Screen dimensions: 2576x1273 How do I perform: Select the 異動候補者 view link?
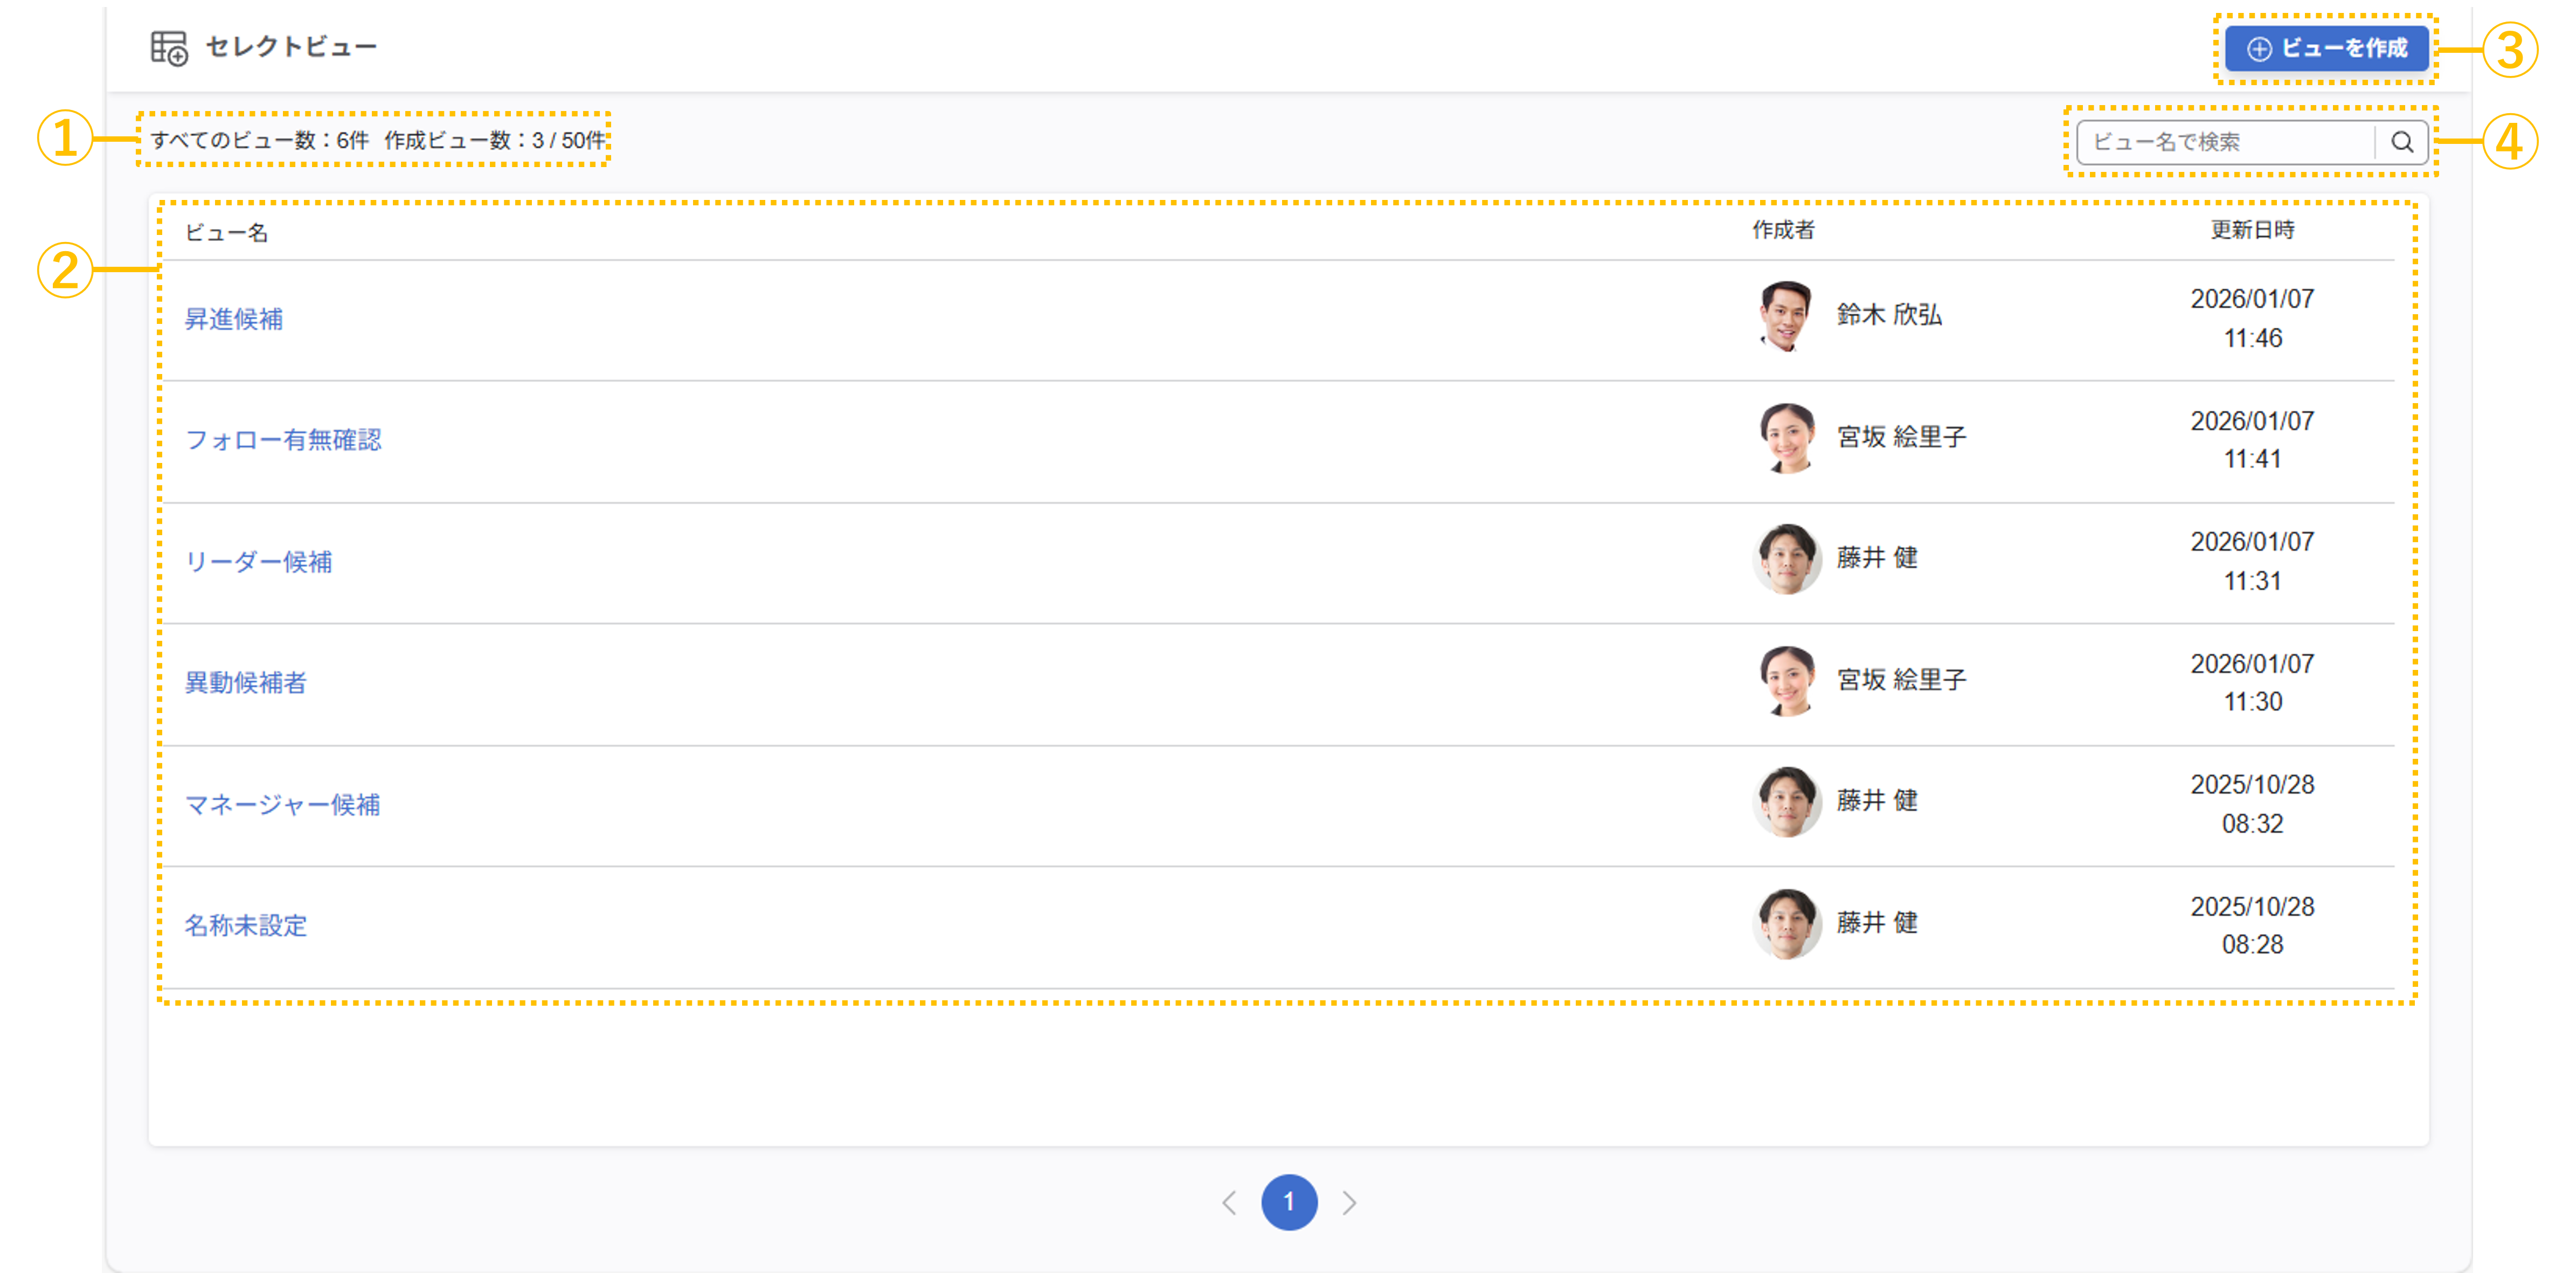(246, 683)
